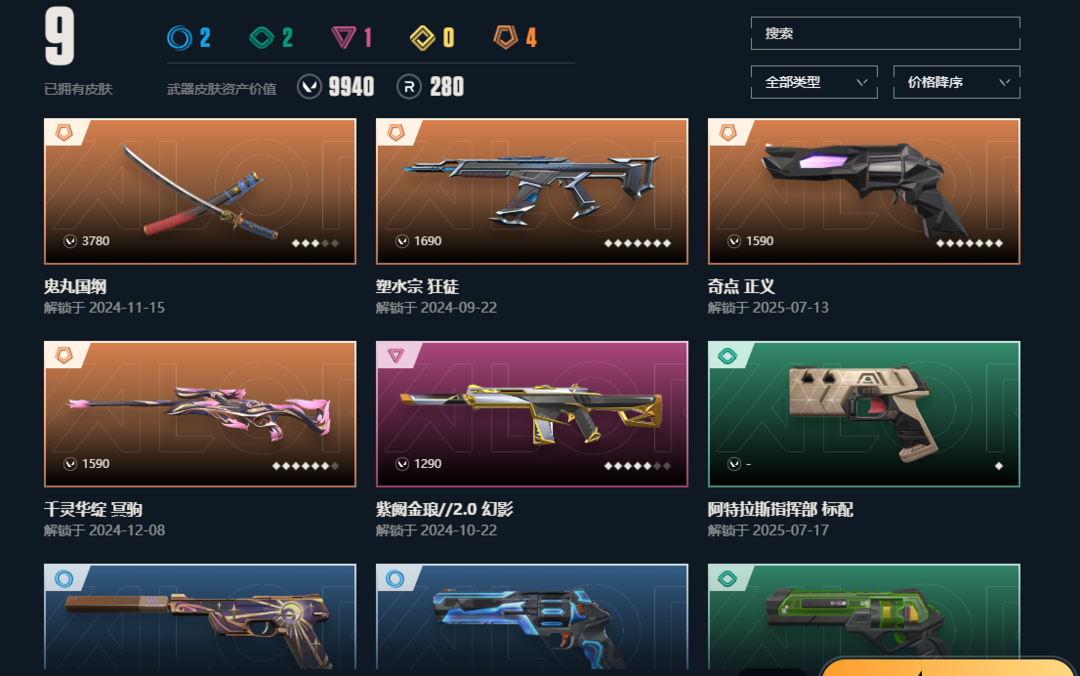The width and height of the screenshot is (1080, 676).
Task: Click the 搜索 search input field
Action: 885,33
